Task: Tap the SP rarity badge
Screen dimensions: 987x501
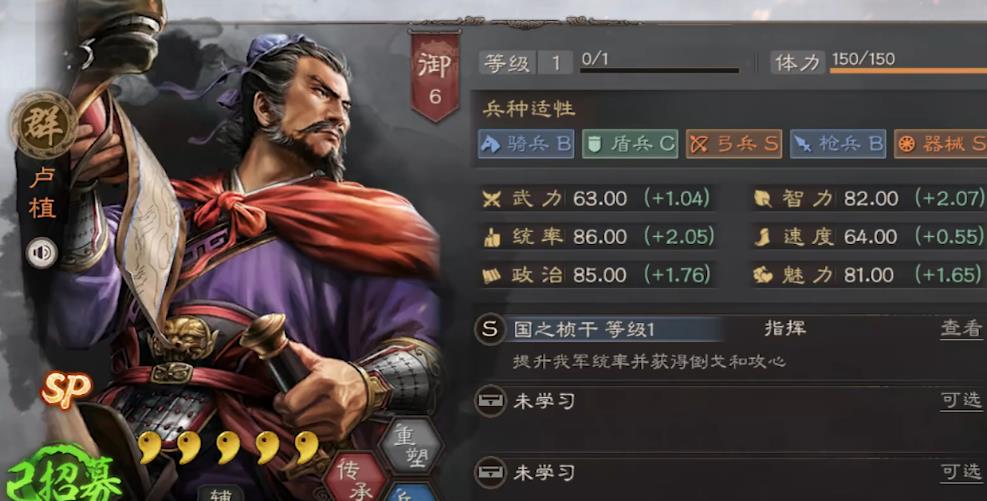Action: pos(66,390)
